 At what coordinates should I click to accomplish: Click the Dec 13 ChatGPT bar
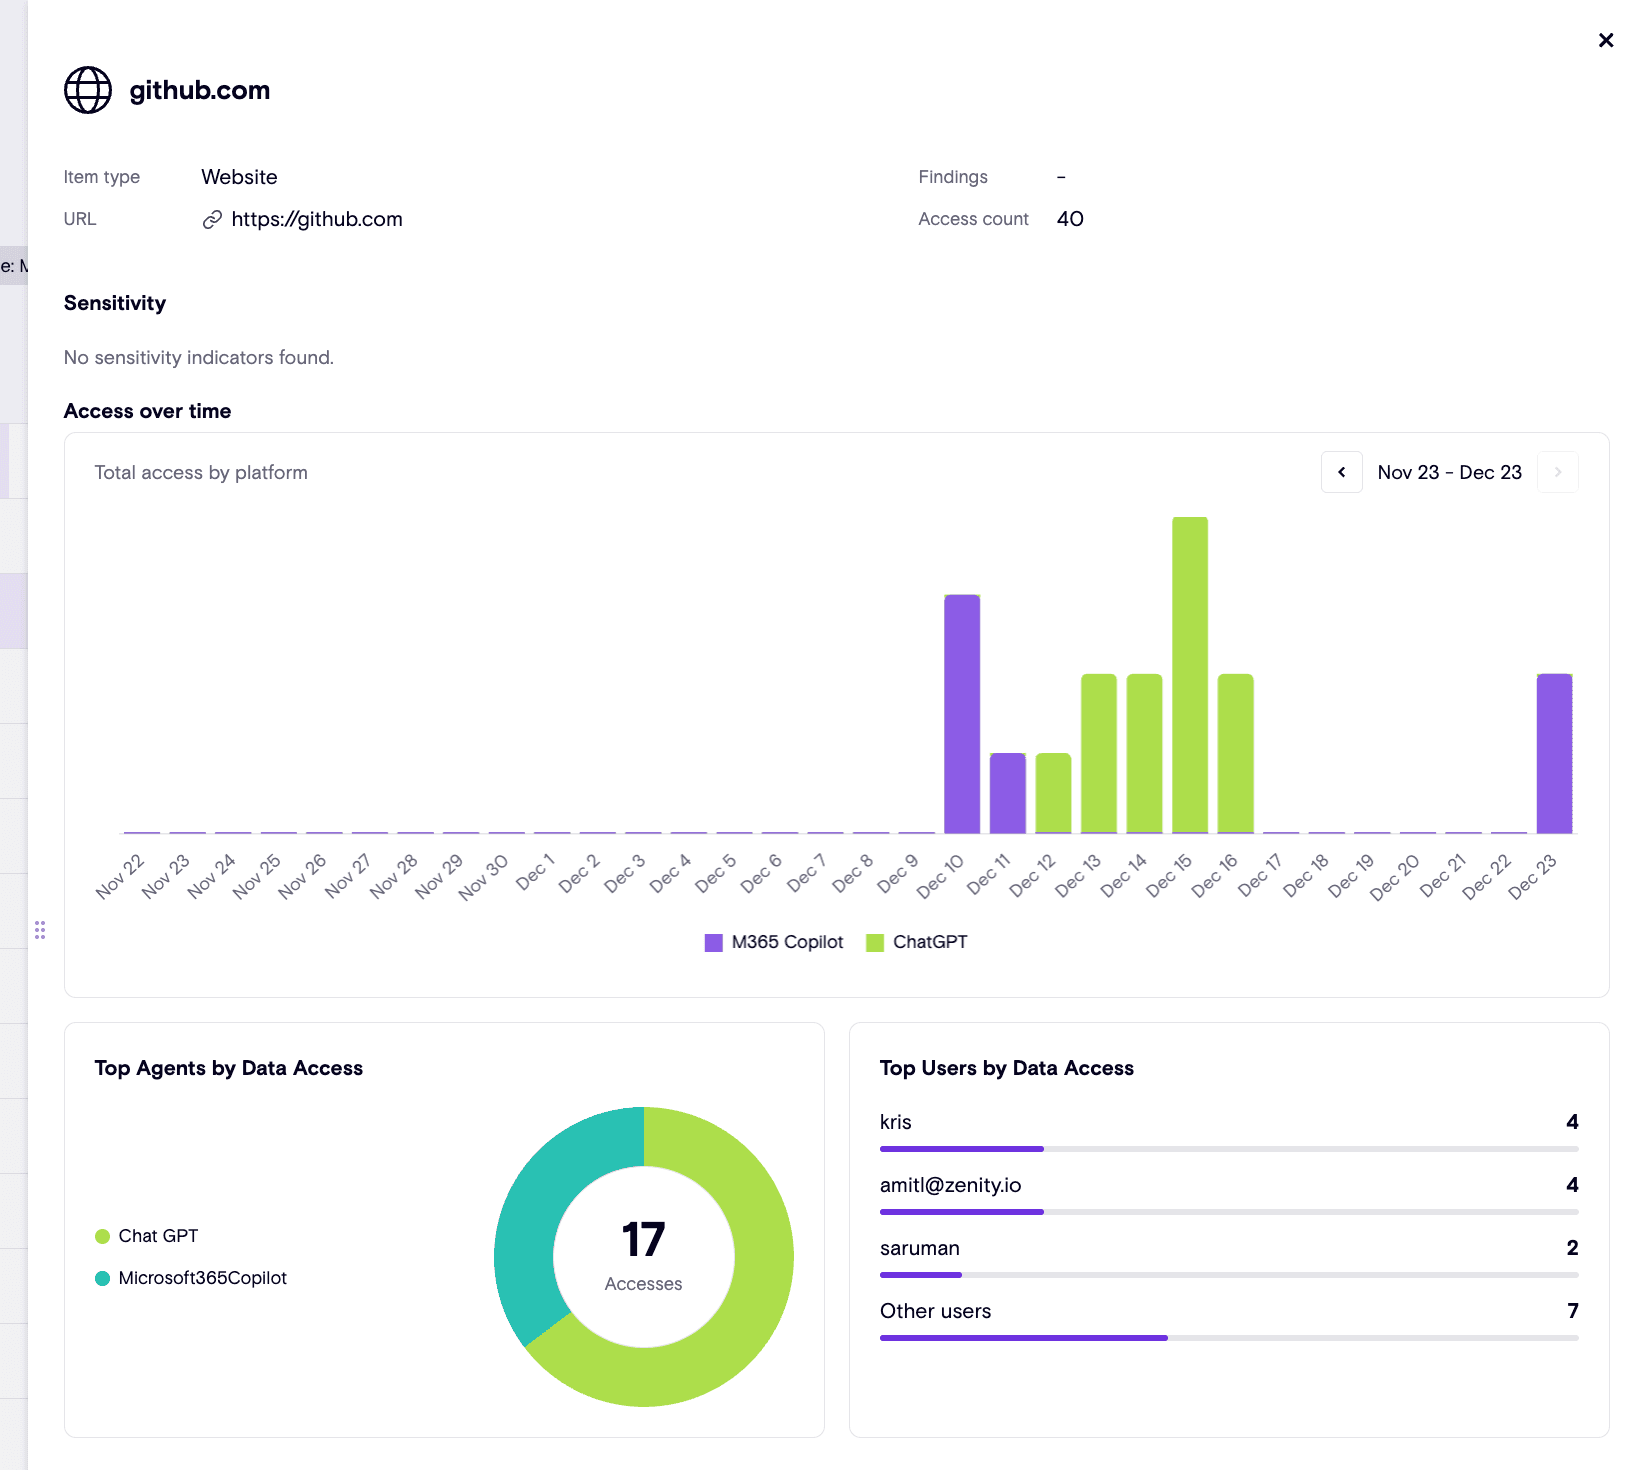click(1099, 753)
